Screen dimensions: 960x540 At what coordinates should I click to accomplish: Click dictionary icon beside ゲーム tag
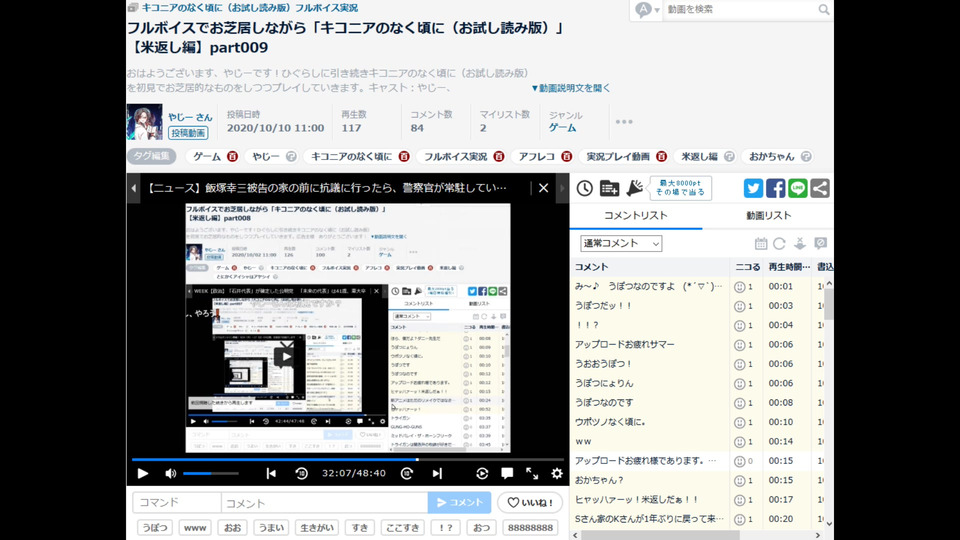pyautogui.click(x=232, y=157)
